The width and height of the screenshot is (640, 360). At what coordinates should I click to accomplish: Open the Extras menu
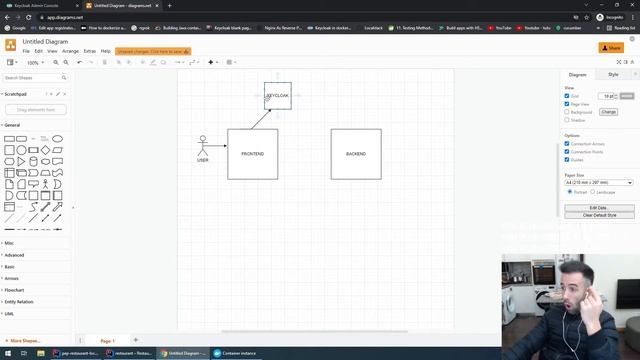coord(89,51)
